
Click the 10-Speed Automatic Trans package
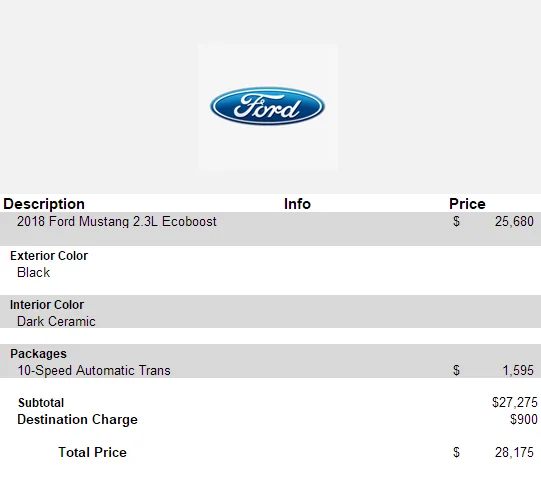[94, 371]
